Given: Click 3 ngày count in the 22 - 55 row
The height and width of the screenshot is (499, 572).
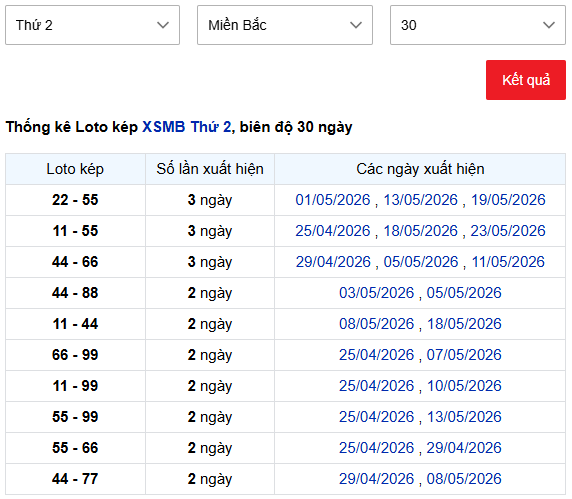Looking at the screenshot, I should [x=210, y=200].
